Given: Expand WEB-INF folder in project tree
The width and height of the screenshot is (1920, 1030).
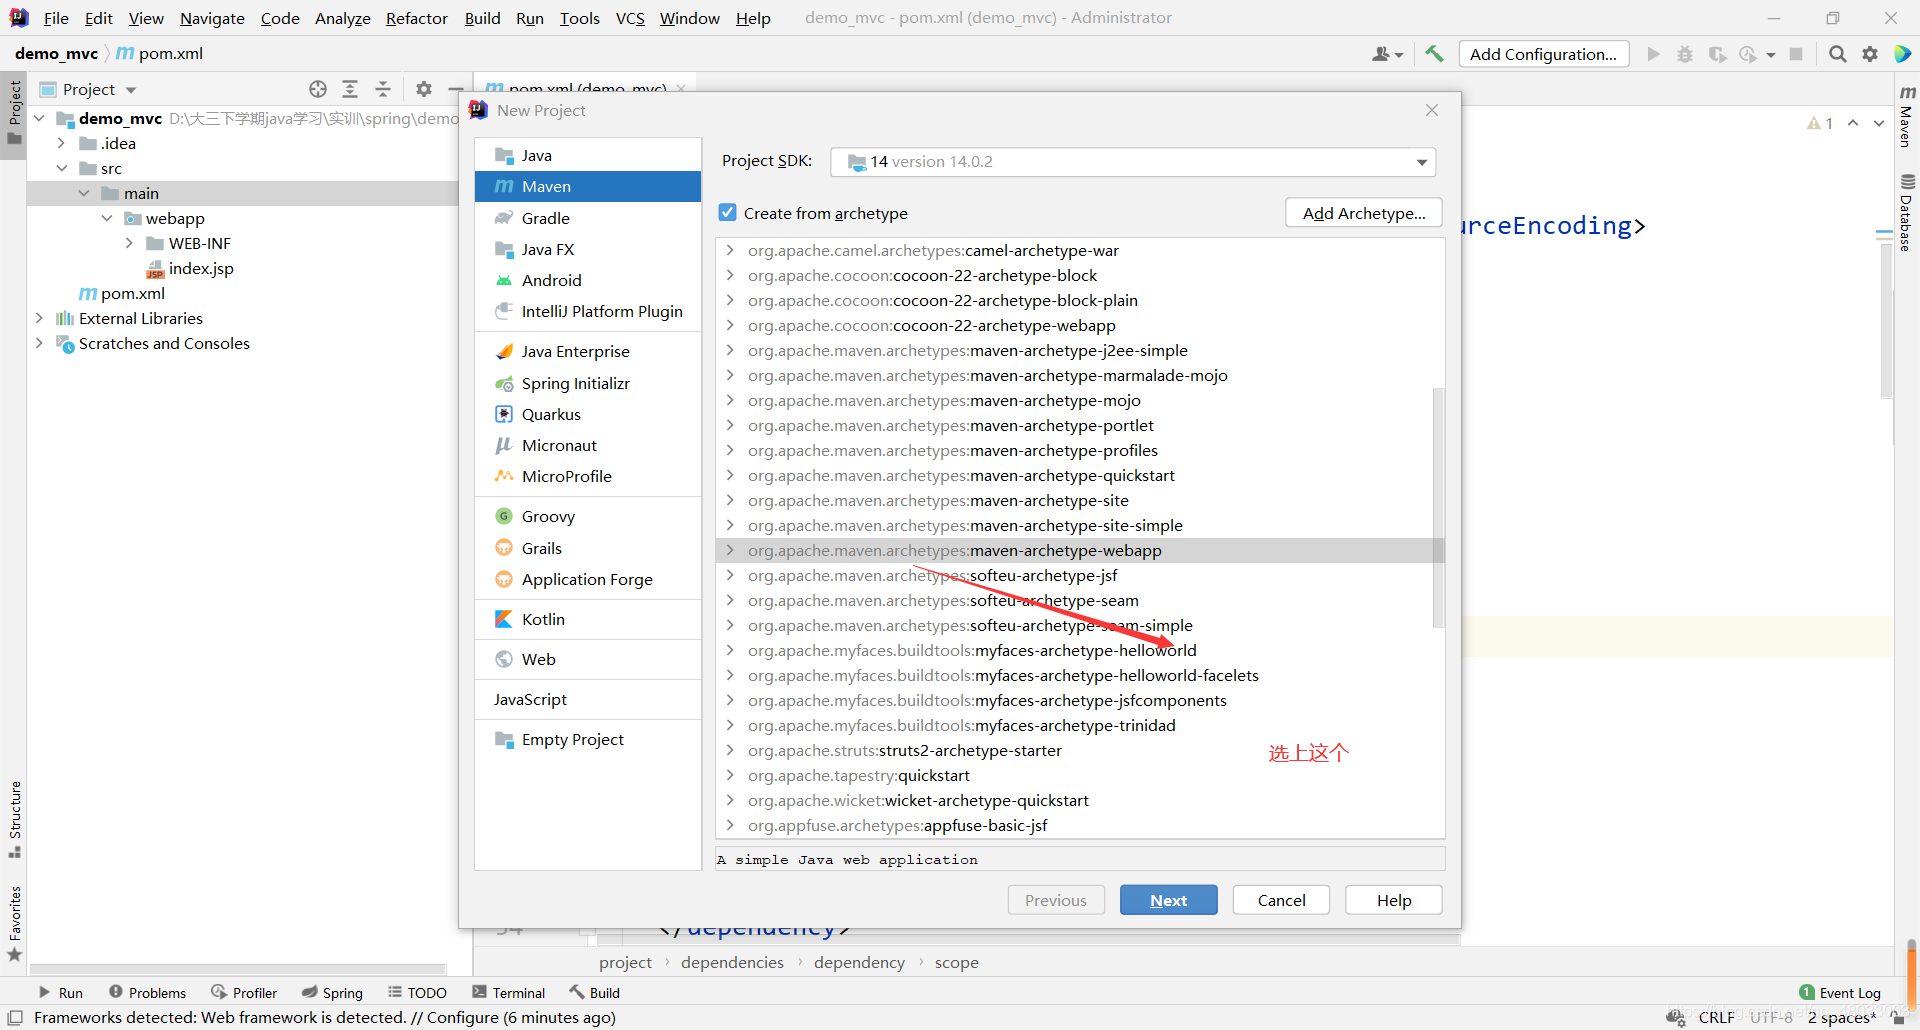Looking at the screenshot, I should tap(129, 243).
